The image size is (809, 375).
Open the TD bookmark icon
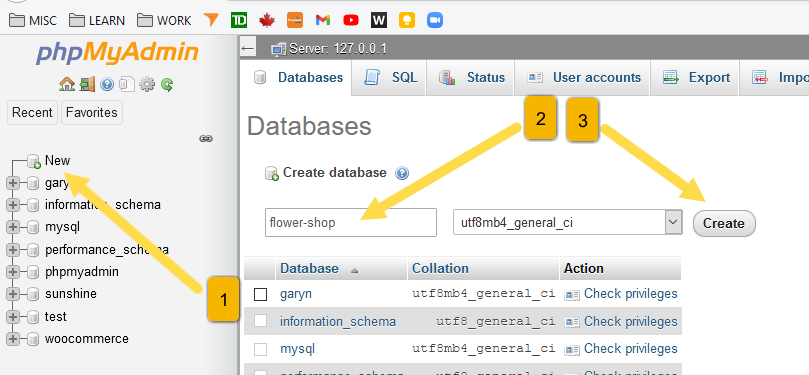tap(239, 20)
